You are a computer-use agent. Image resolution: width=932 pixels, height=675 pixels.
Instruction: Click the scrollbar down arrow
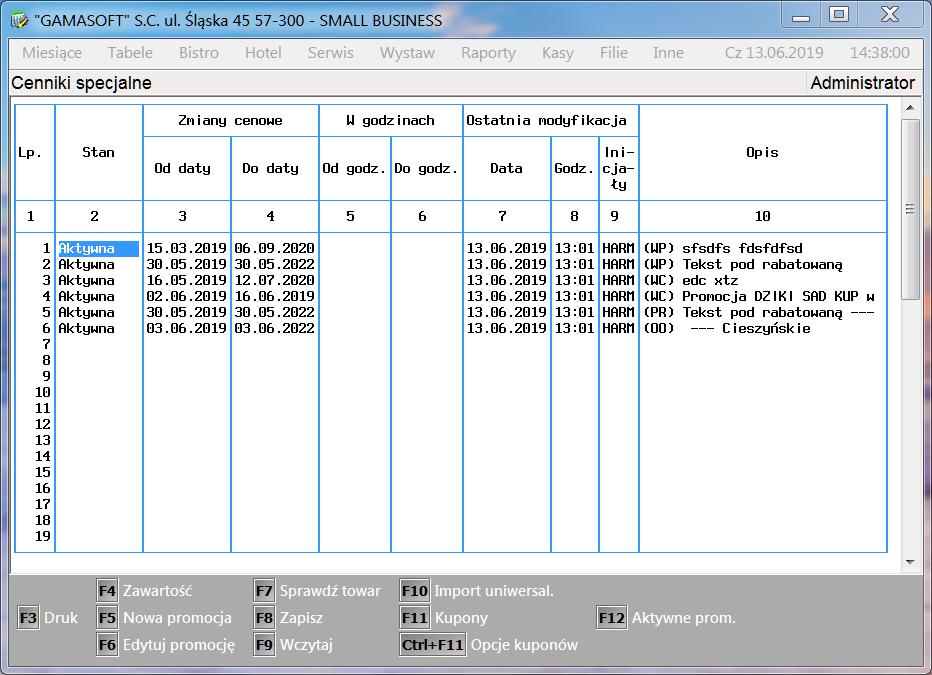(x=910, y=562)
